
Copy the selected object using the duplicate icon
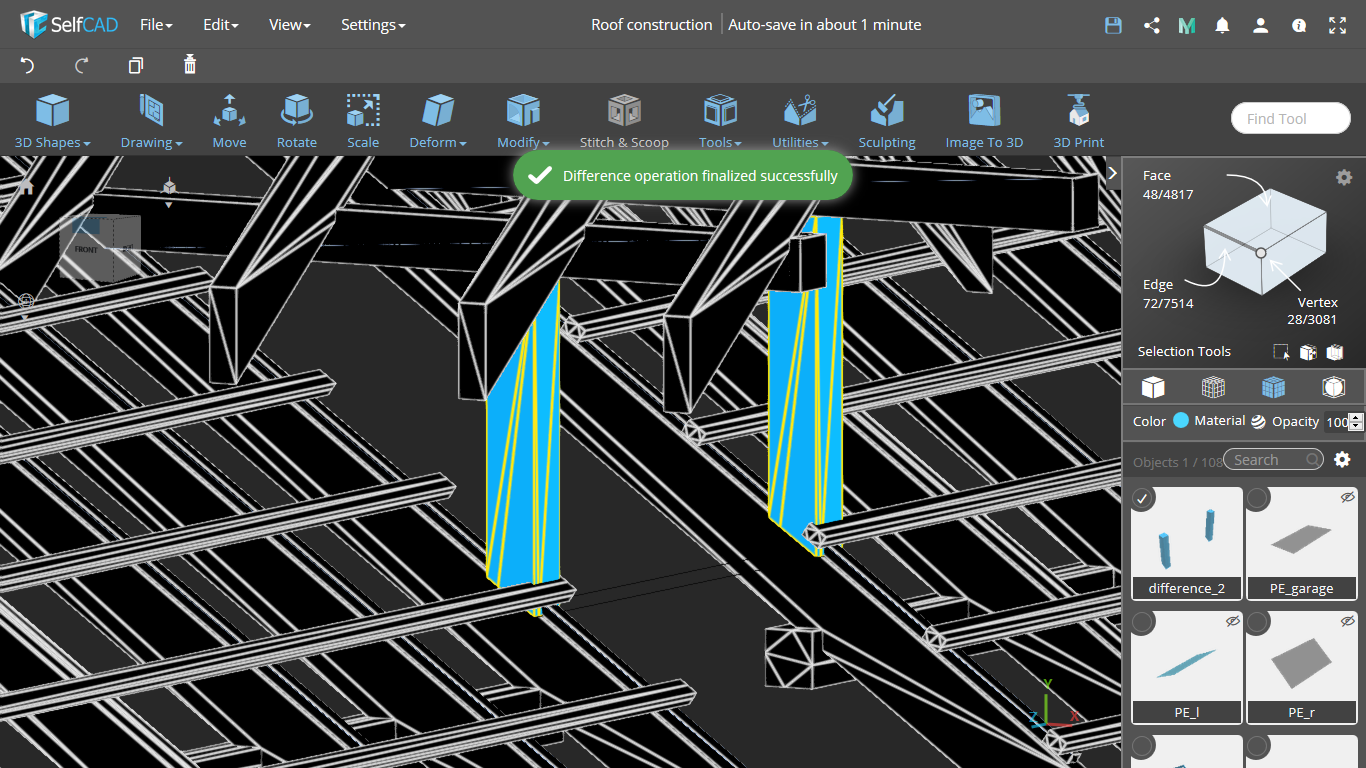[x=136, y=66]
